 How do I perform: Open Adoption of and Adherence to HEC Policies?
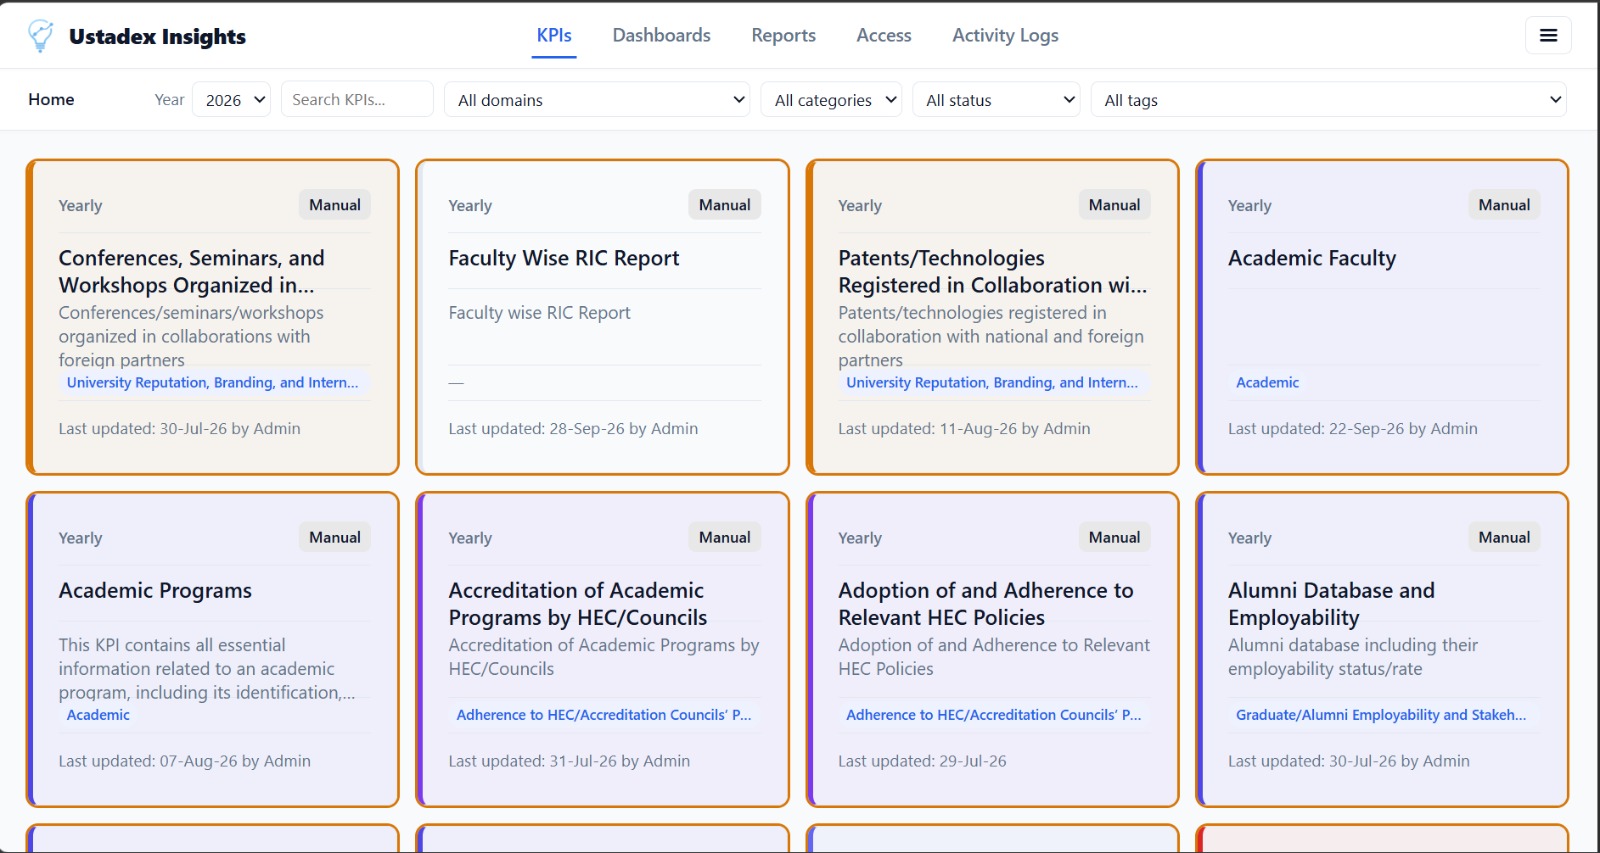tap(992, 649)
